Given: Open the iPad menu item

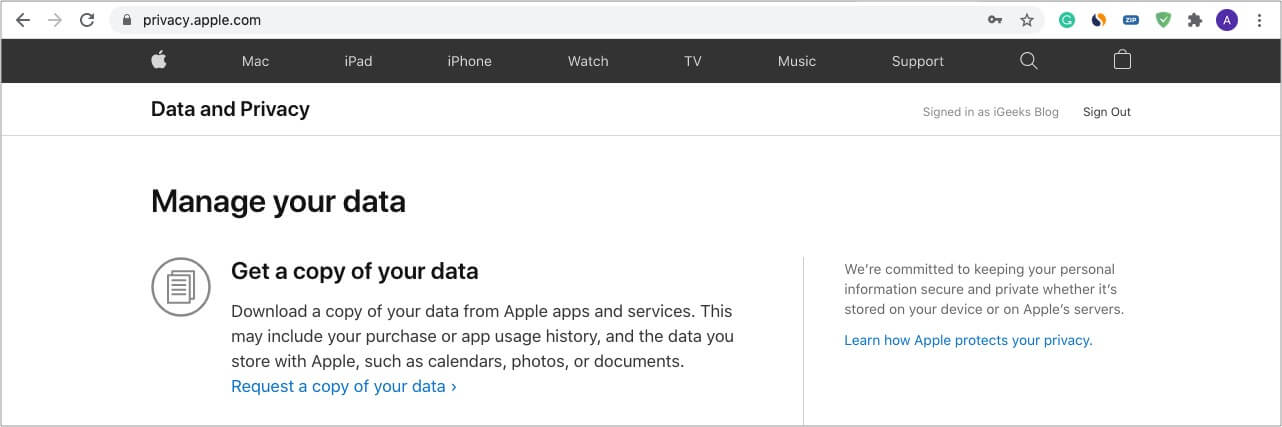Looking at the screenshot, I should coord(358,61).
